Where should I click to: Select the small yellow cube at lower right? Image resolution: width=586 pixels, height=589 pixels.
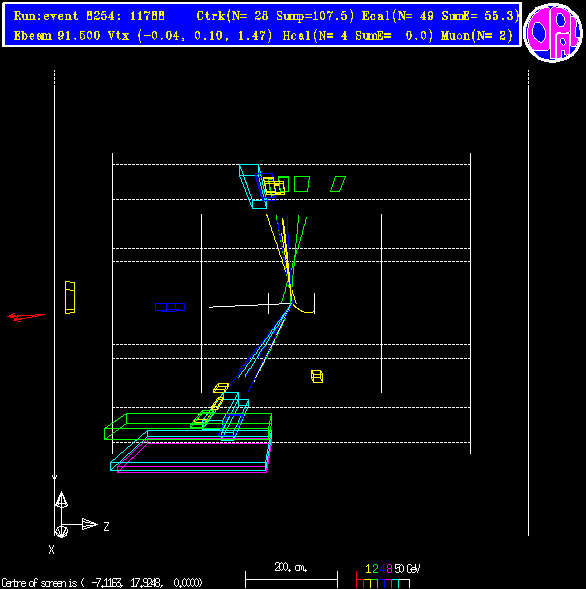coord(317,376)
